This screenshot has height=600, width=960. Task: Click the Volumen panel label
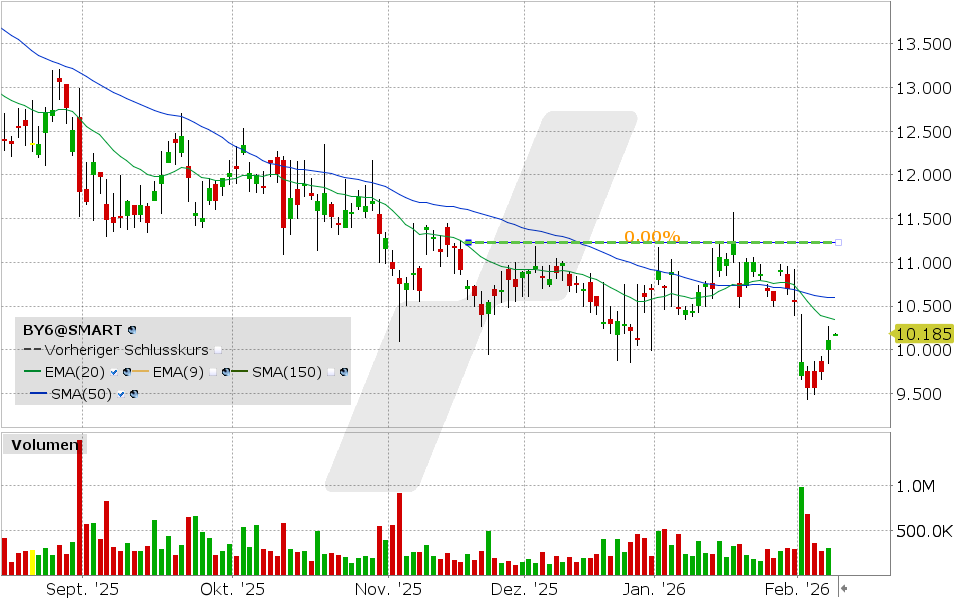point(45,444)
